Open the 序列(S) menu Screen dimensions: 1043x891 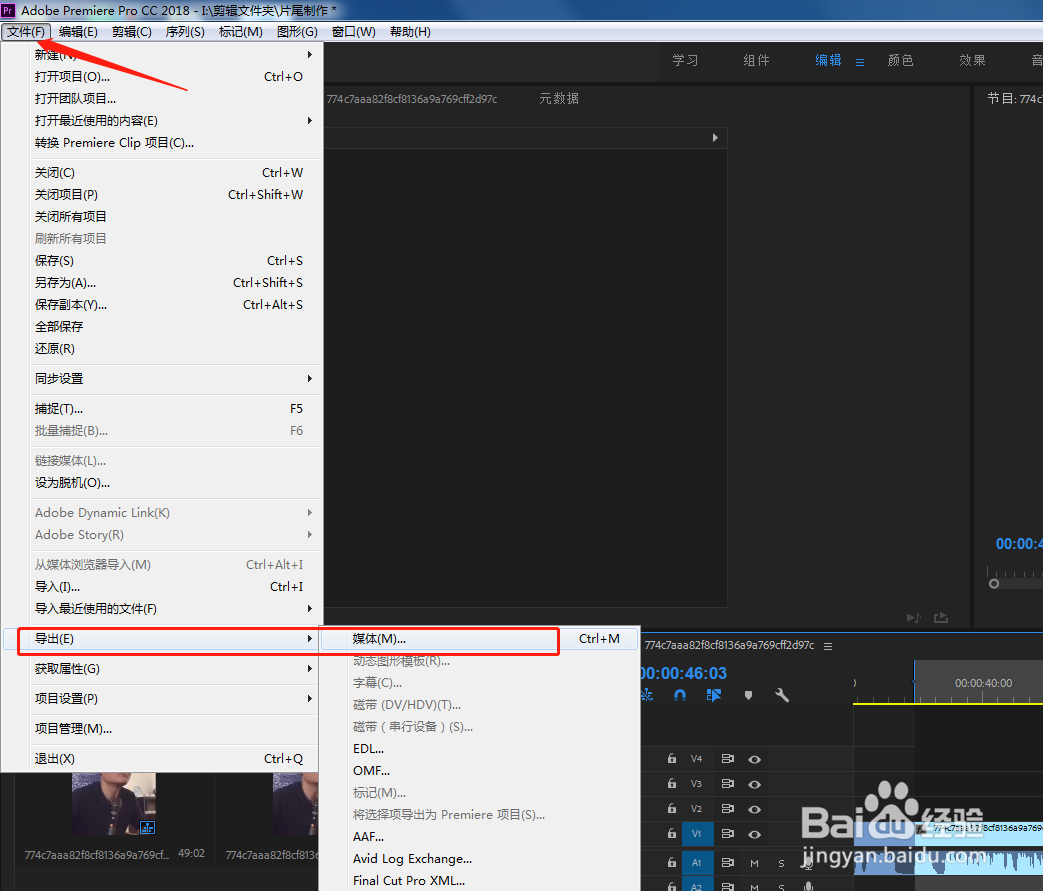tap(185, 32)
